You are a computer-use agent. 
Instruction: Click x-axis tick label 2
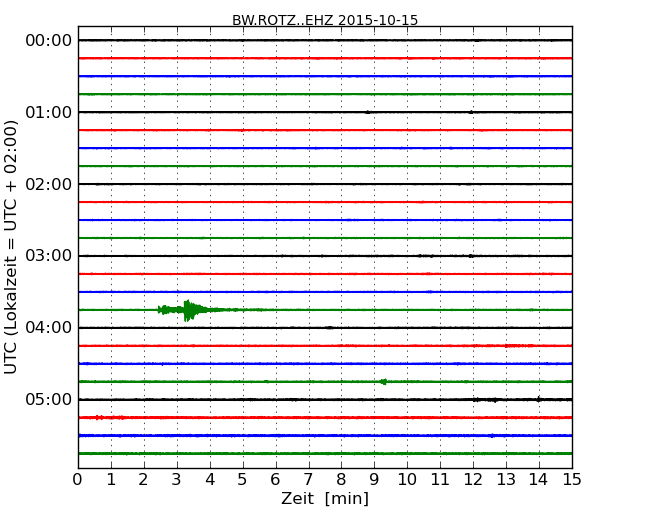pos(143,480)
